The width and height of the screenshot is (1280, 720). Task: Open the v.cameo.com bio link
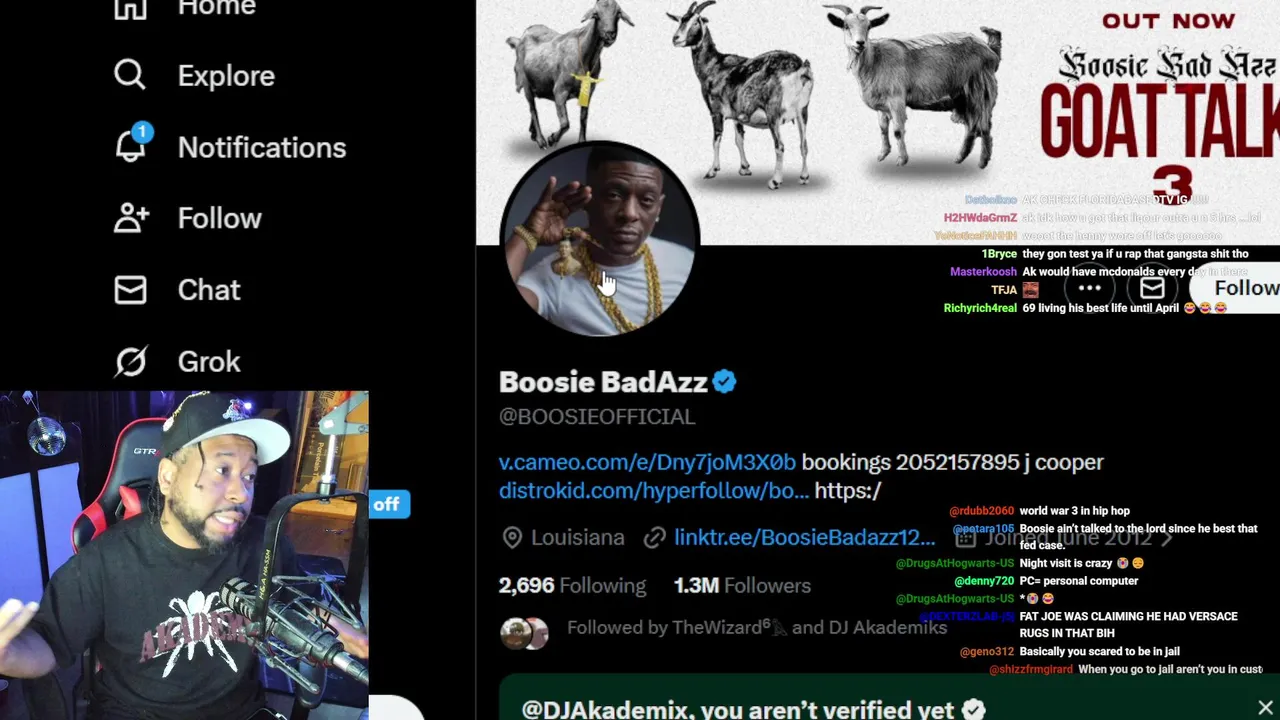point(647,462)
